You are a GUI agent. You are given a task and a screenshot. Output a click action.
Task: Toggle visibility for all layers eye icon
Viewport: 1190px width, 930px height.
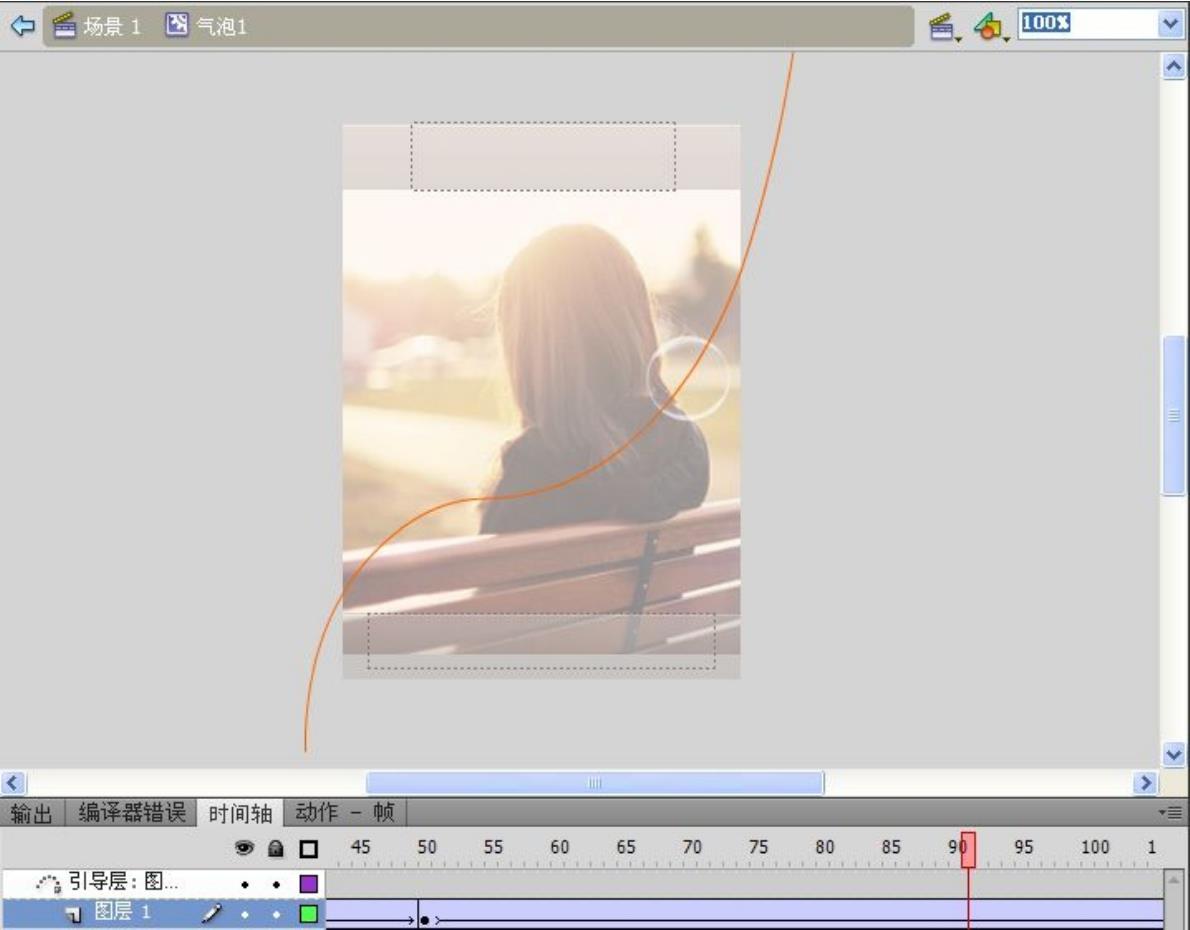[x=244, y=848]
